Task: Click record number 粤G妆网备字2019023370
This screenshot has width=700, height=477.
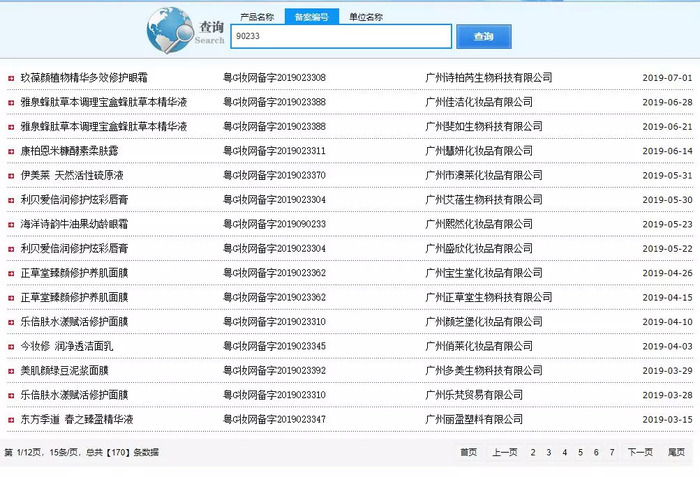Action: [x=275, y=176]
